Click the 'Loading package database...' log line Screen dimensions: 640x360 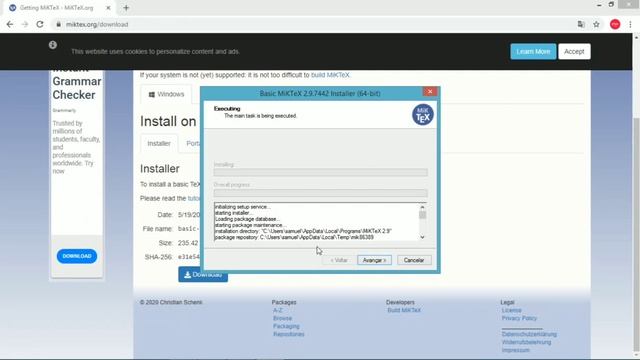point(247,219)
